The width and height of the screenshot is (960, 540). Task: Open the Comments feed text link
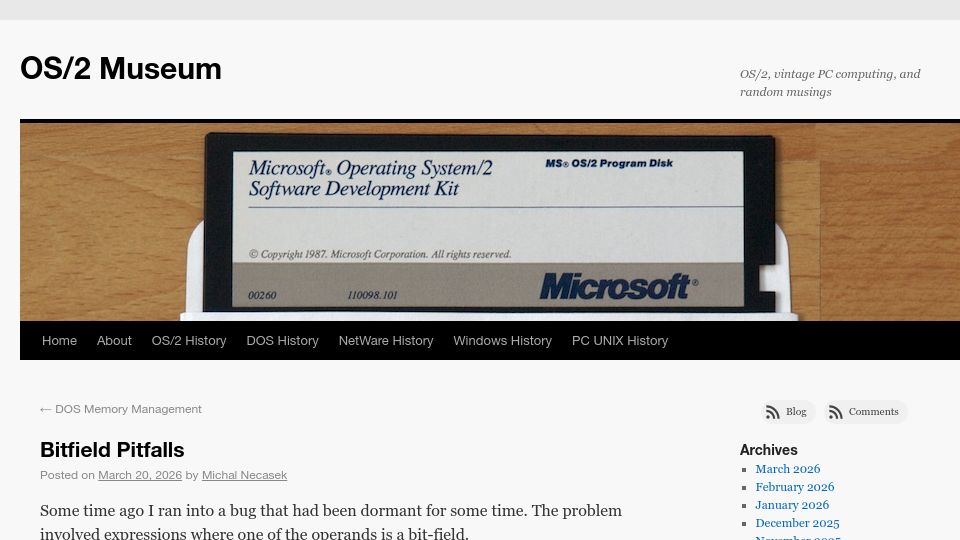click(x=873, y=411)
